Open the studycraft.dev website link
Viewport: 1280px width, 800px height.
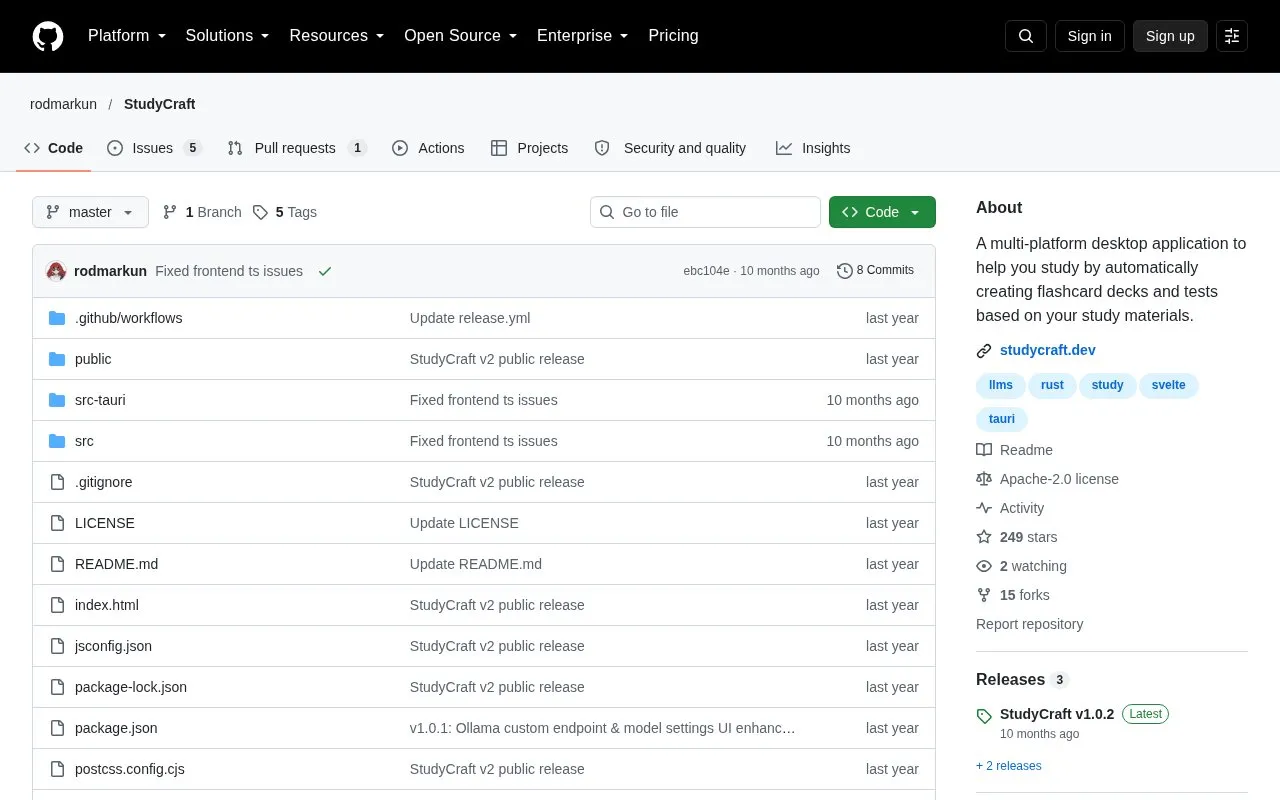(1048, 350)
